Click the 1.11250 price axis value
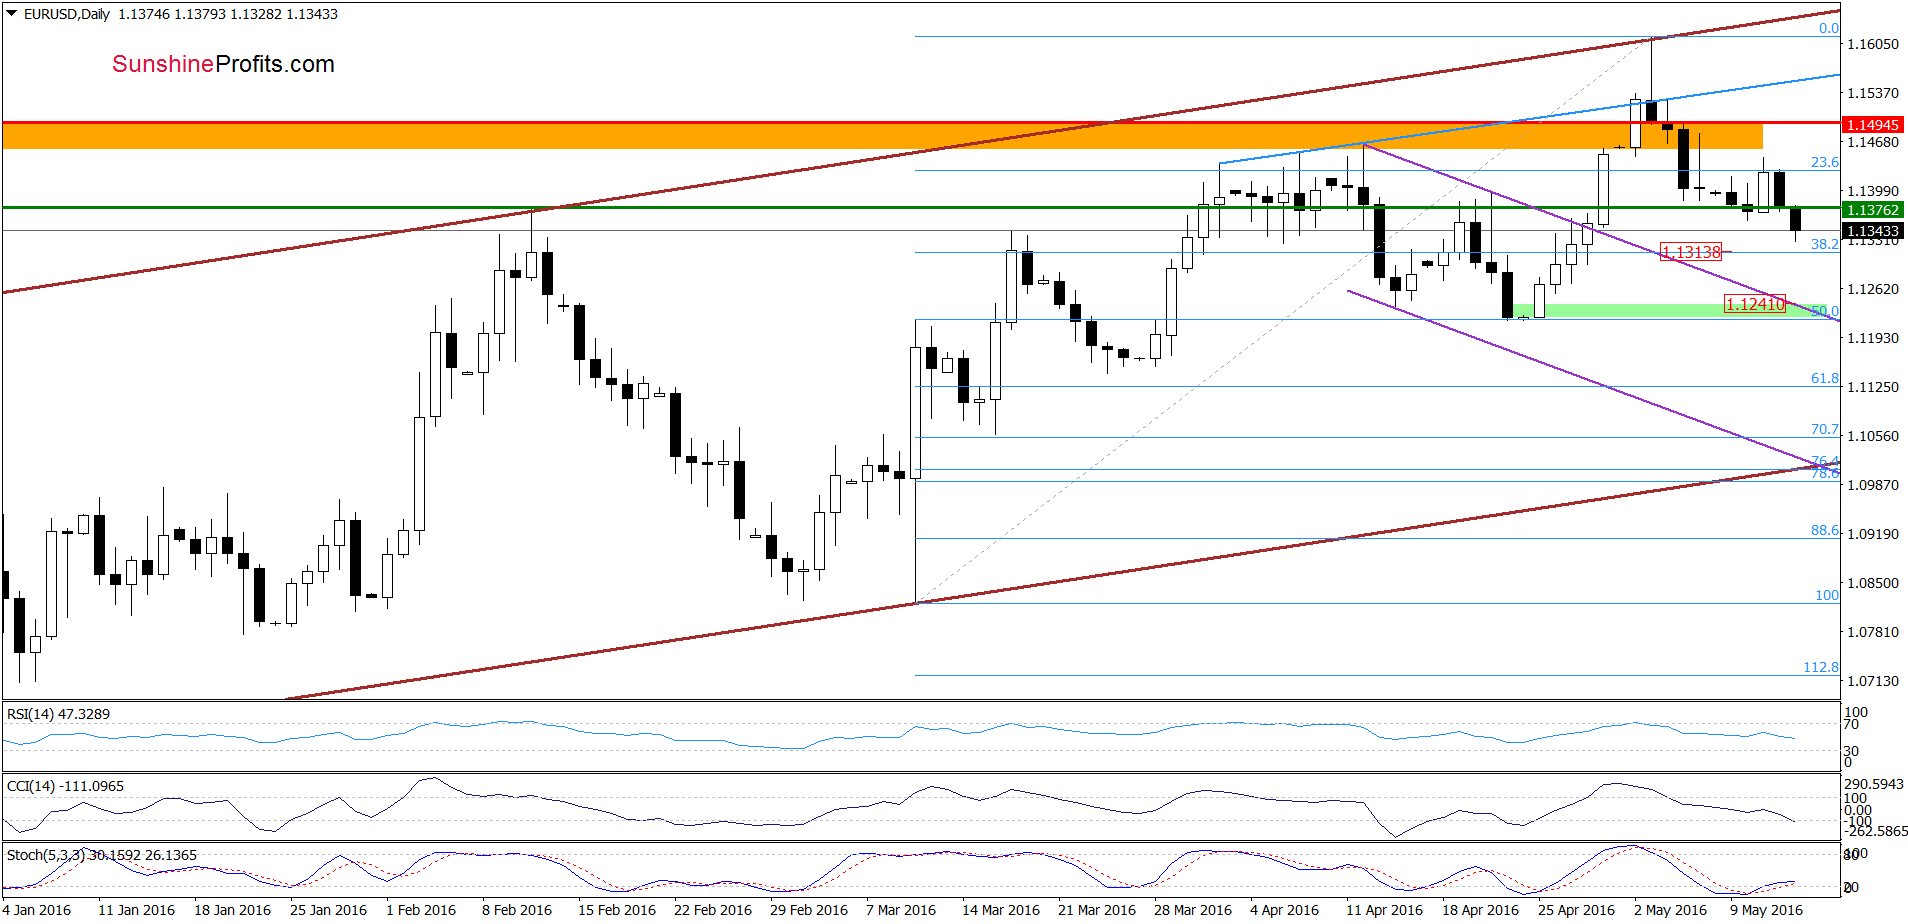1908x924 pixels. click(1872, 387)
